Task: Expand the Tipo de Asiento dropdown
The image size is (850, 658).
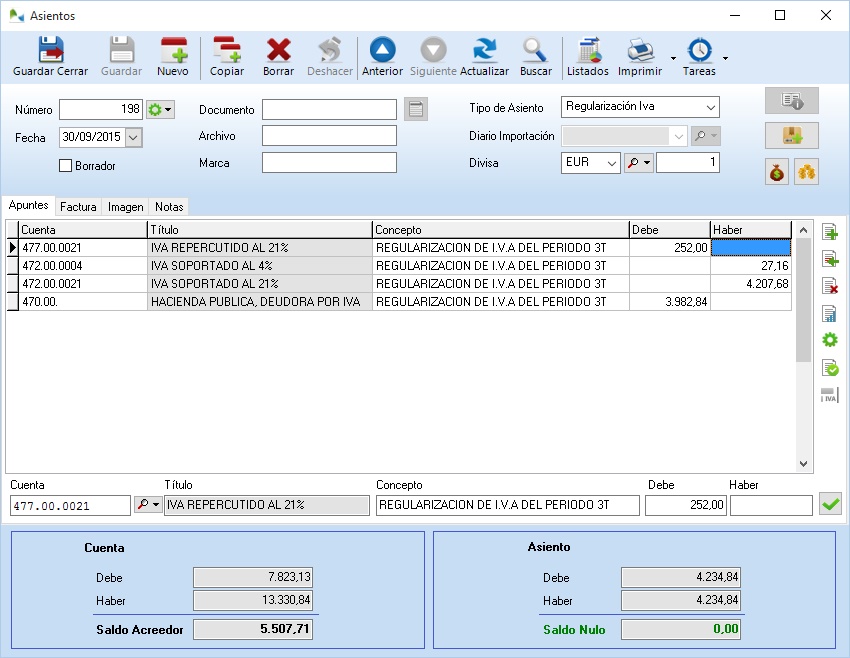Action: coord(709,108)
